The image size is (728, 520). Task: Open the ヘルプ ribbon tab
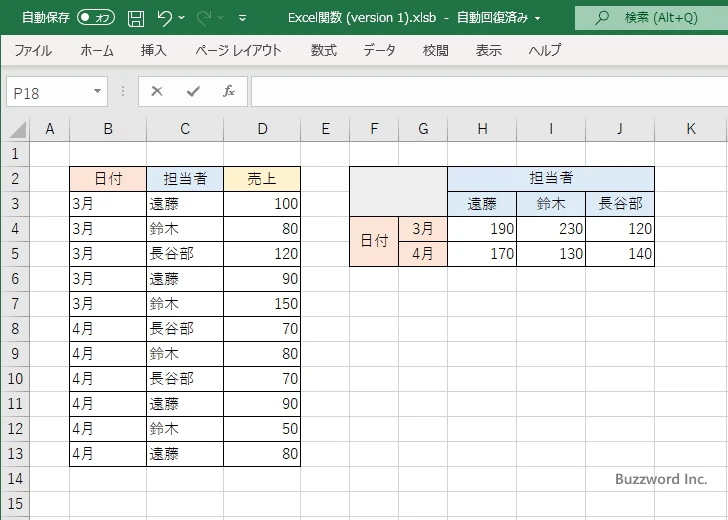[x=545, y=50]
